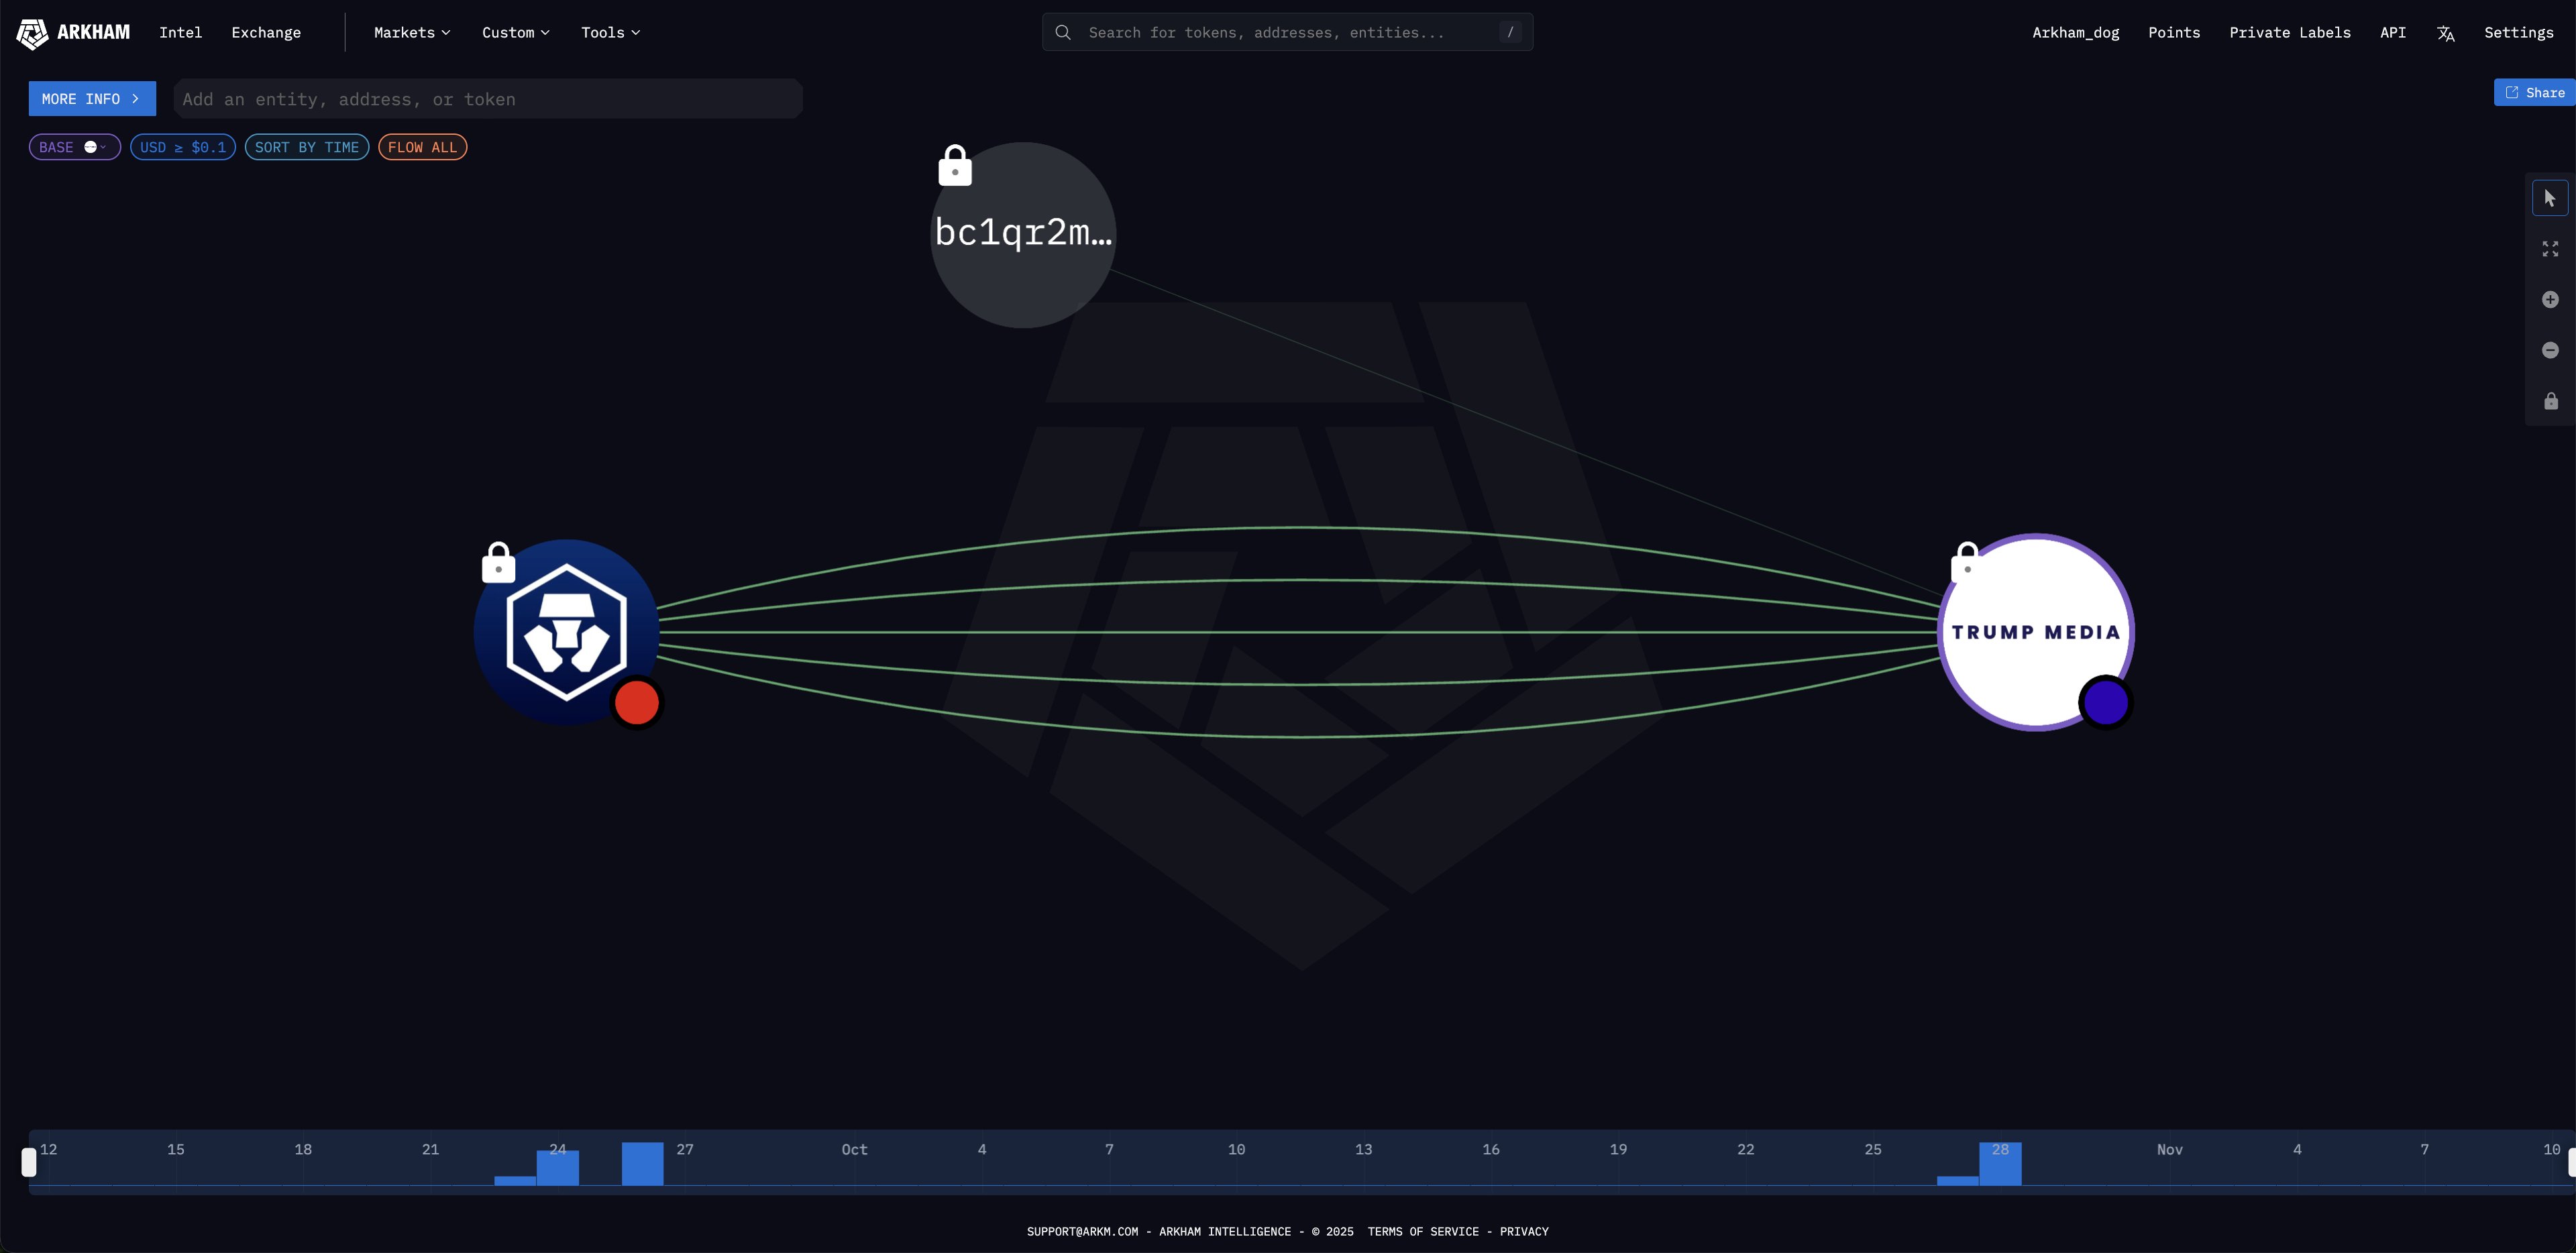Zoom out with the minus icon

[x=2550, y=350]
